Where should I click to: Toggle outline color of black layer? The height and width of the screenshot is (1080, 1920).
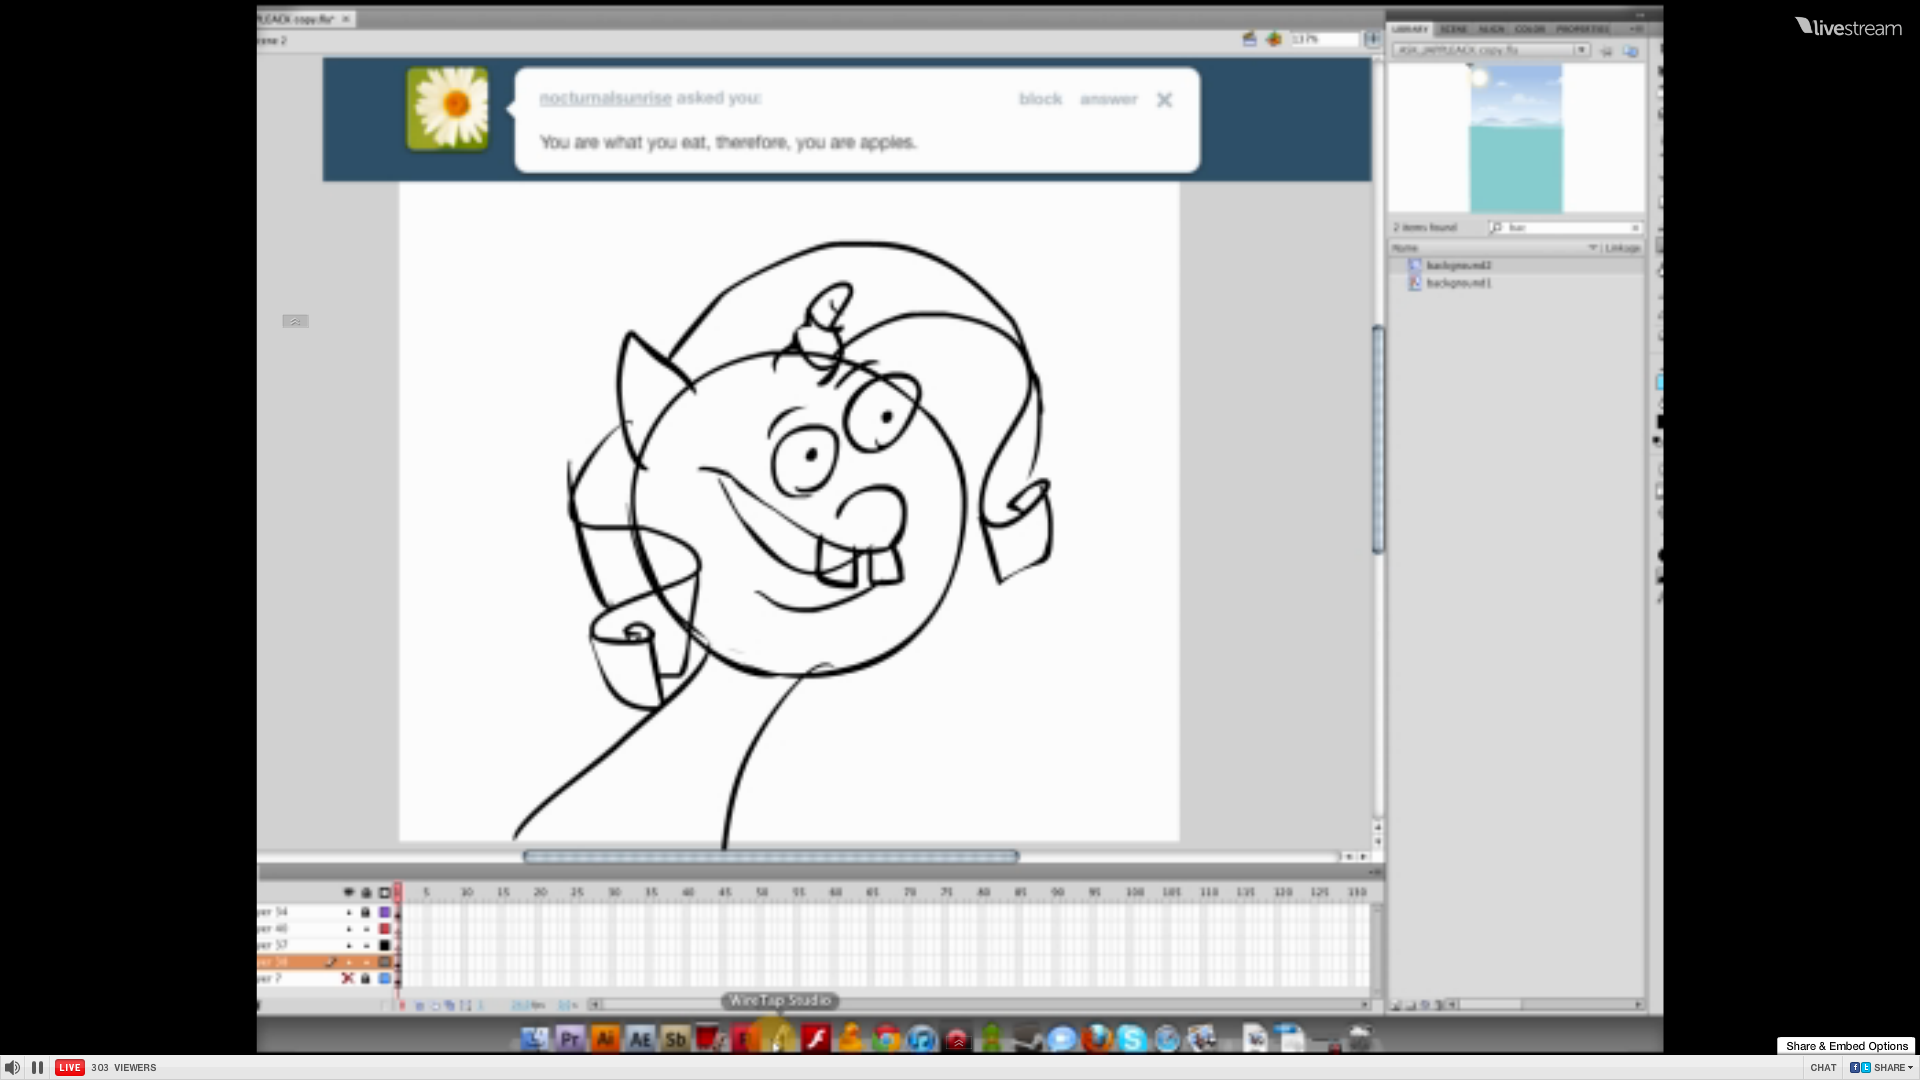384,945
